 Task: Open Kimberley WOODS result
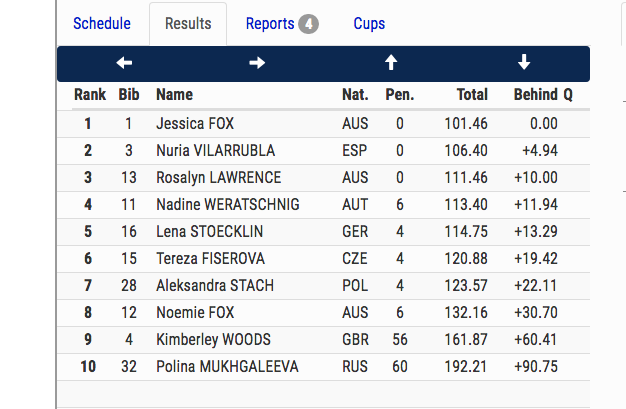point(213,340)
